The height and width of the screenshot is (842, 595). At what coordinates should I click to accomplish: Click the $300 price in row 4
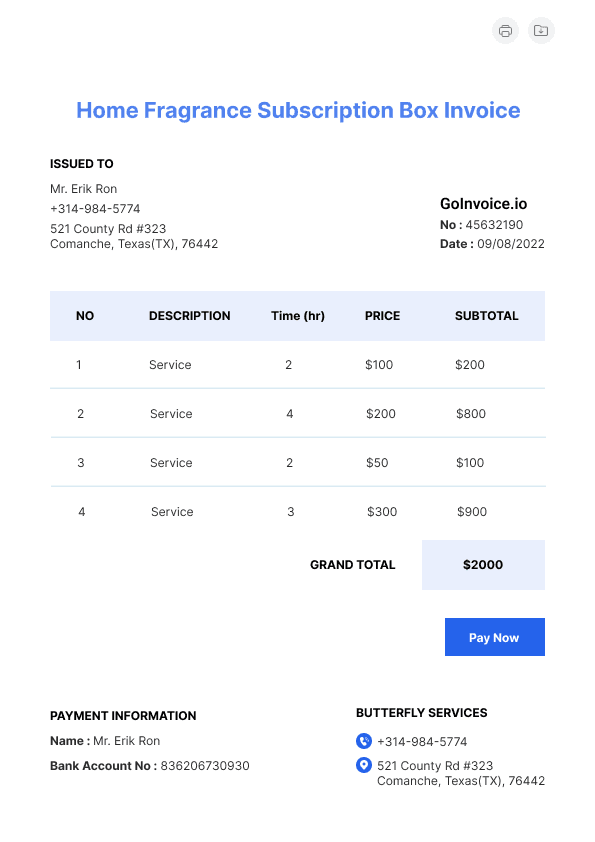[x=382, y=512]
